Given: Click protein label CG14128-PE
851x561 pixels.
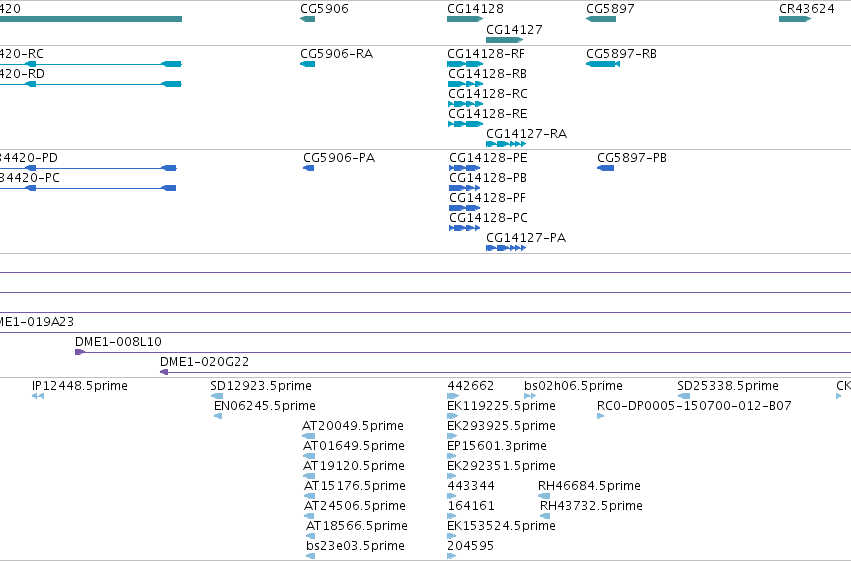Looking at the screenshot, I should [488, 158].
